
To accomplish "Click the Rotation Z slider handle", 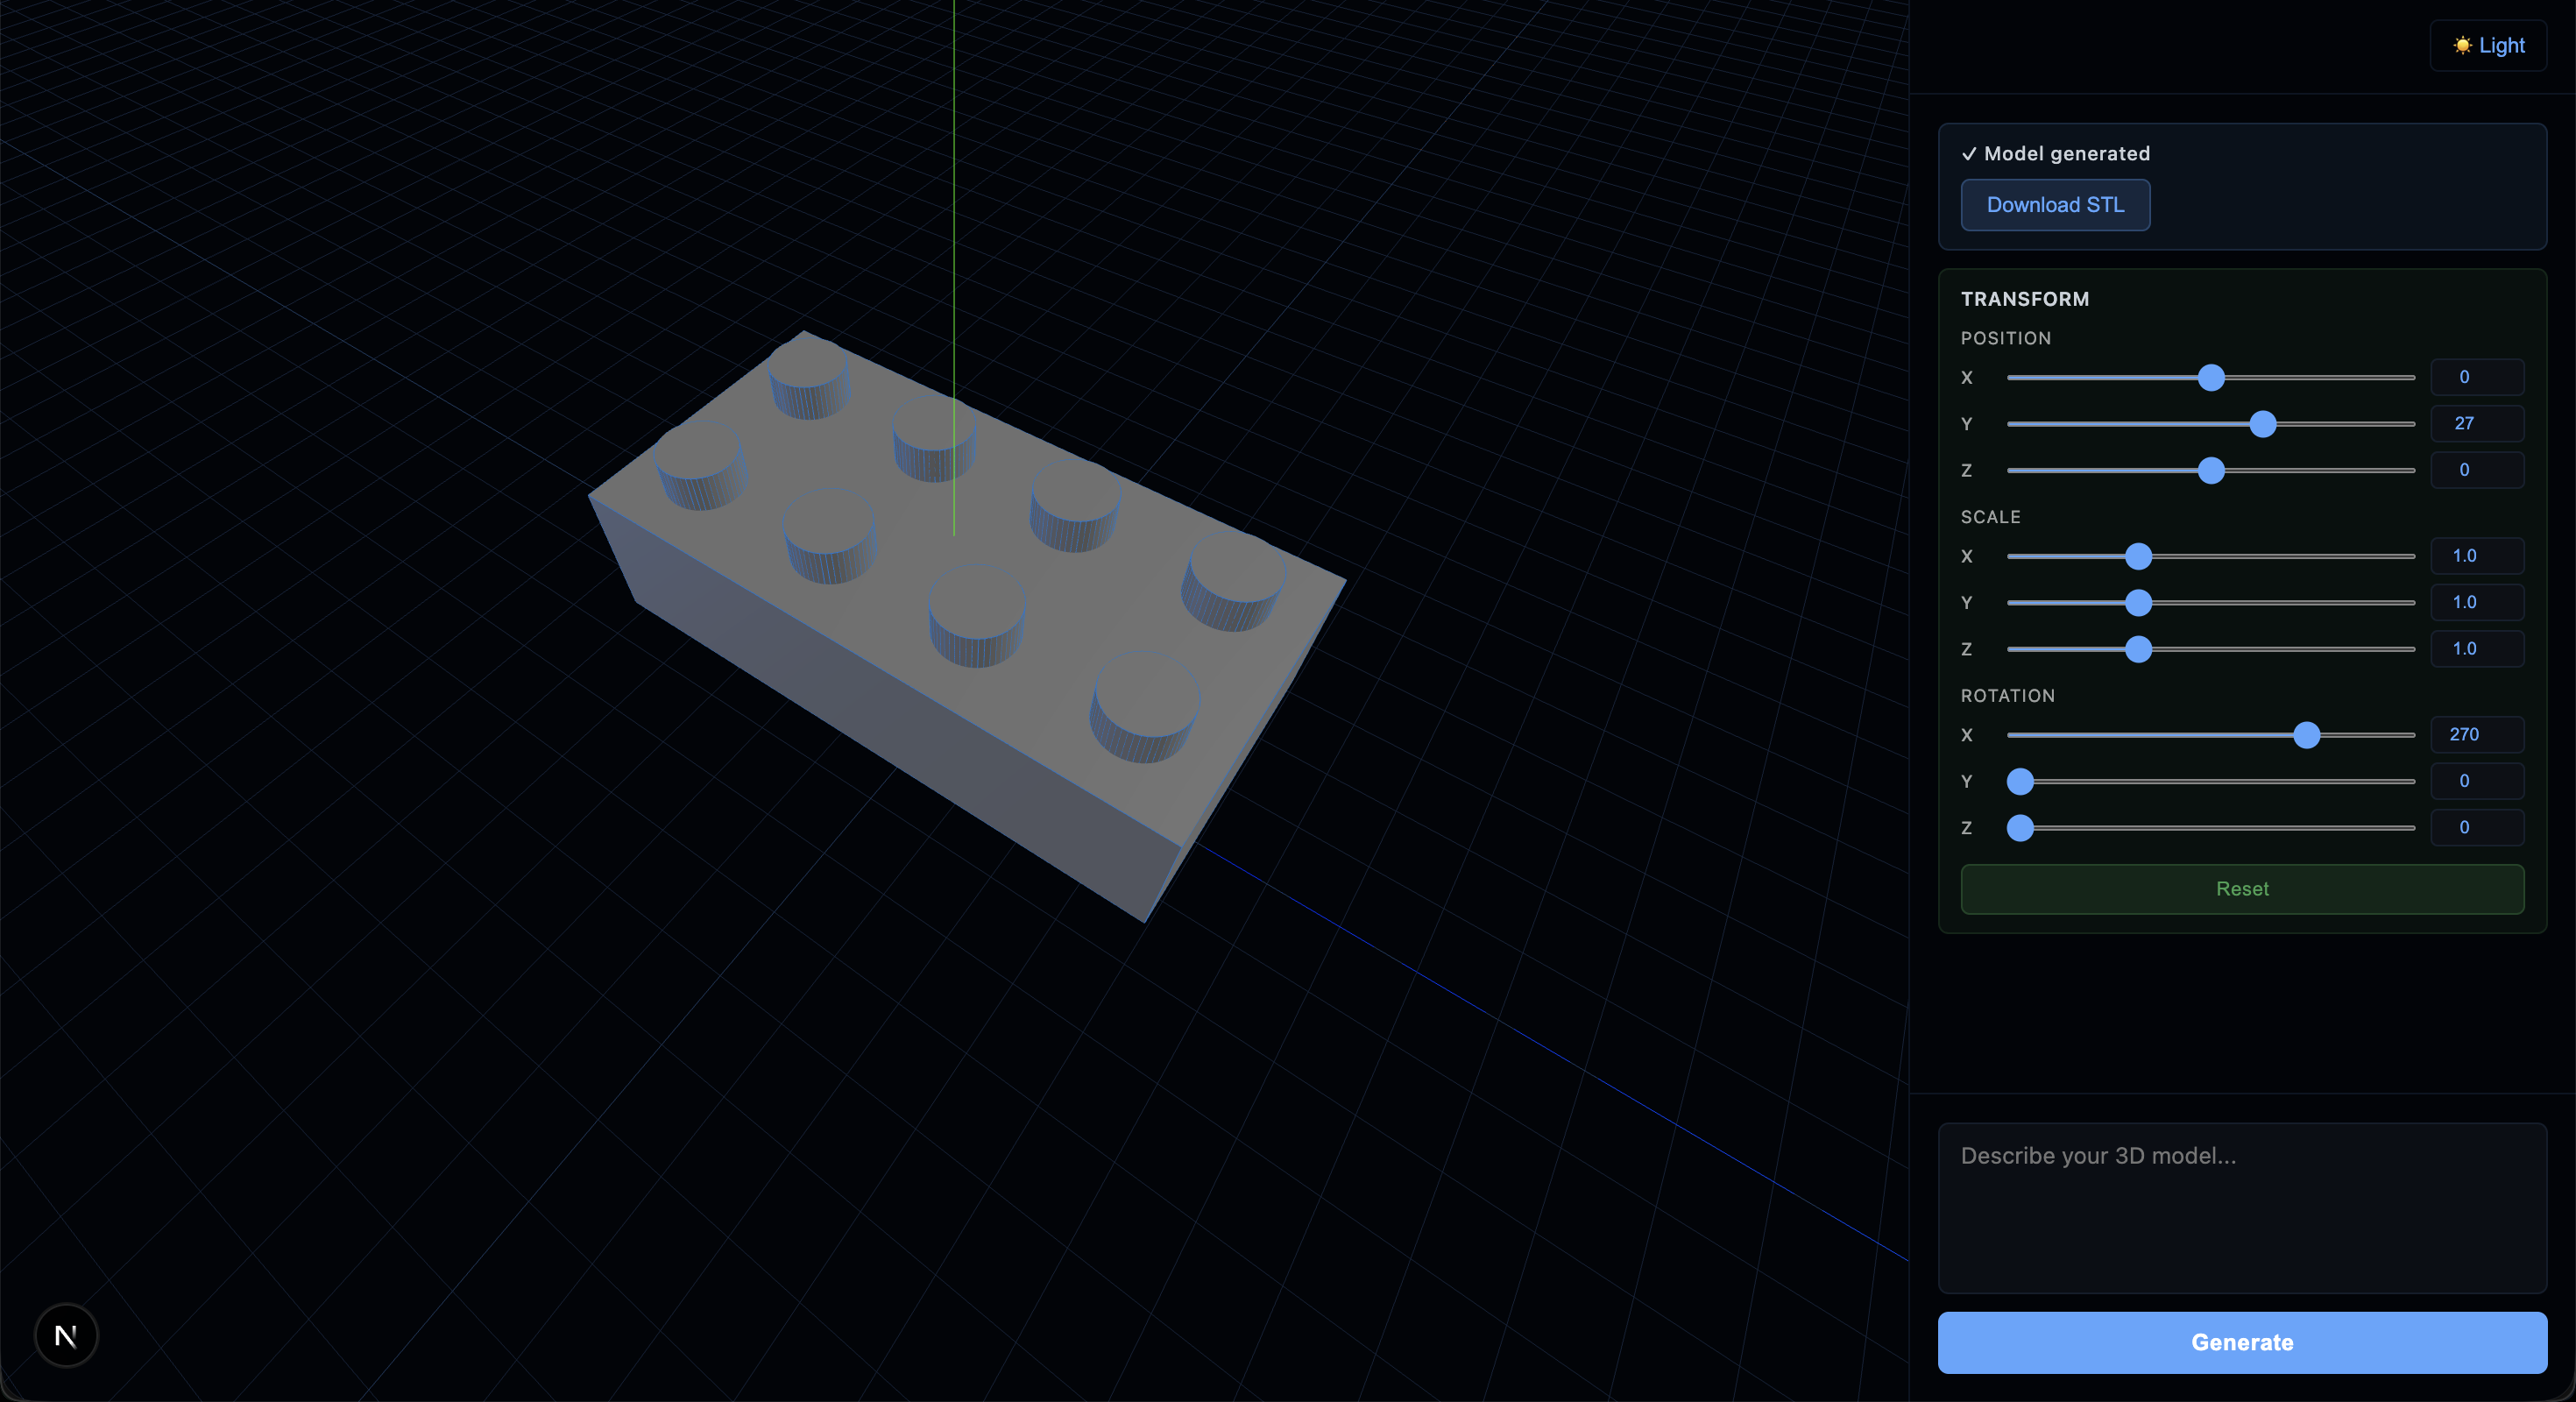I will (x=2021, y=829).
